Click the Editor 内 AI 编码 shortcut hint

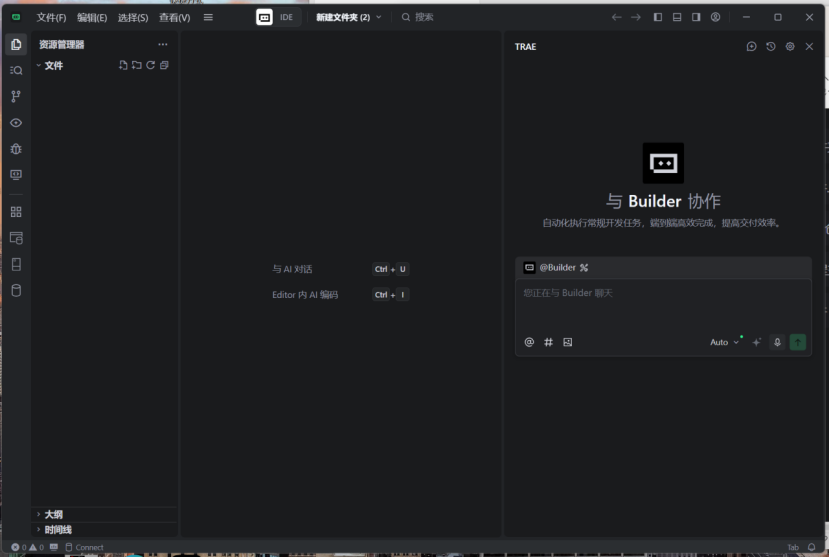click(305, 295)
